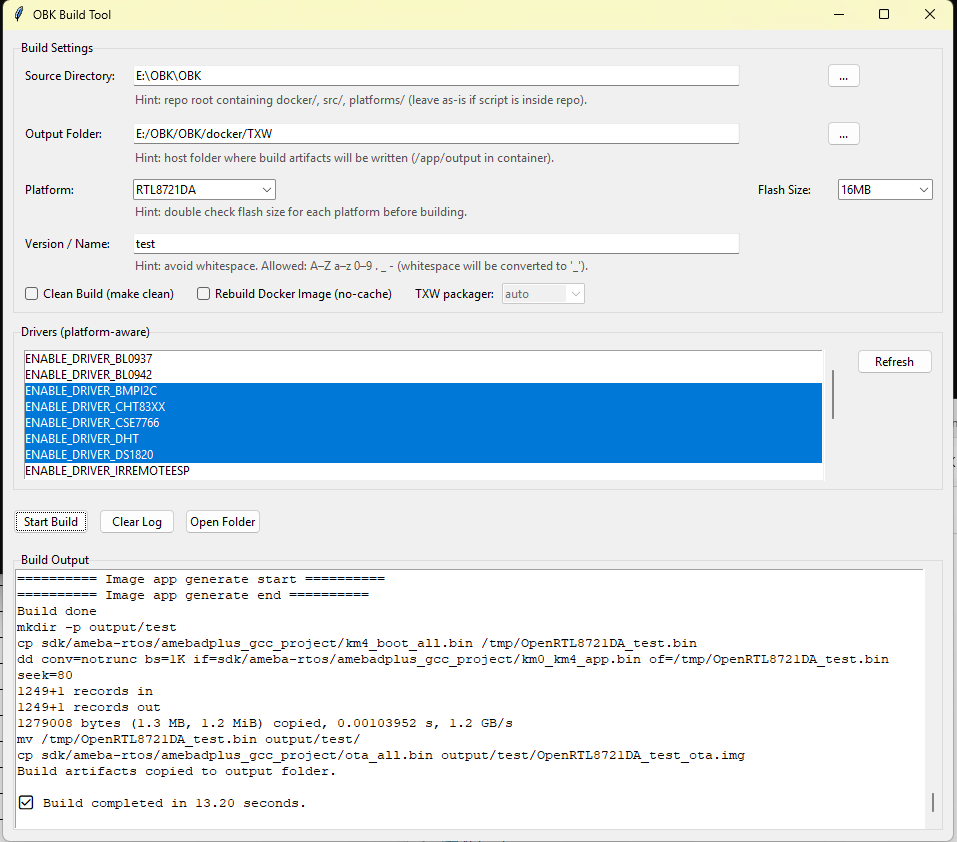Click the OBK Build Tool feather icon
Image resolution: width=957 pixels, height=842 pixels.
[18, 14]
